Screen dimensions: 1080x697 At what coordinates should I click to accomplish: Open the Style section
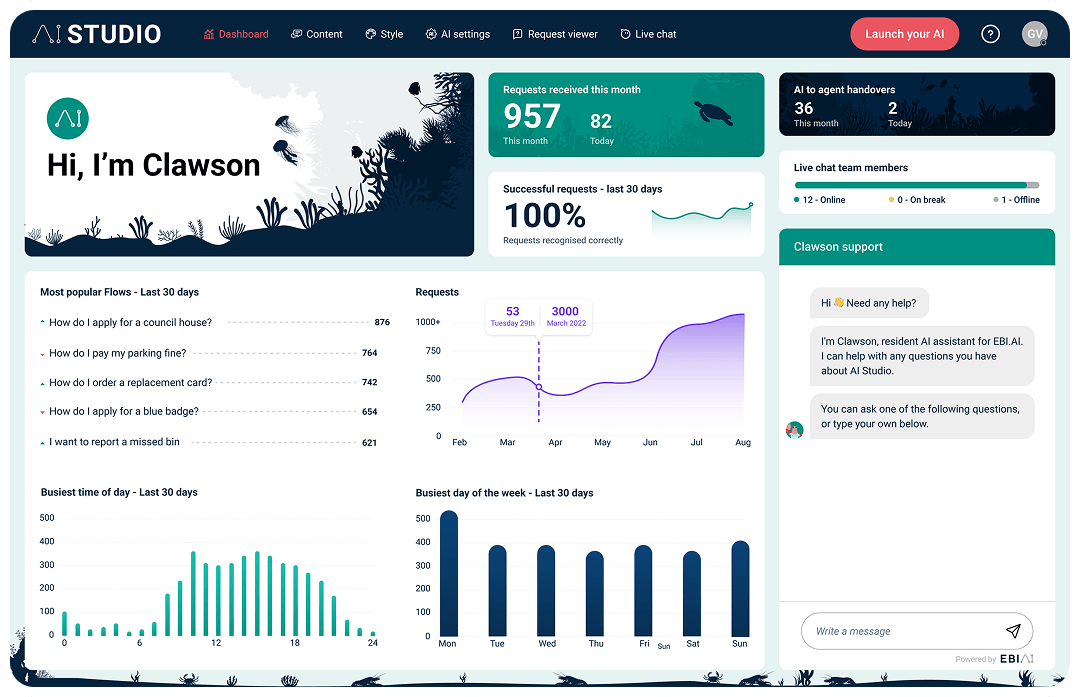tap(385, 34)
